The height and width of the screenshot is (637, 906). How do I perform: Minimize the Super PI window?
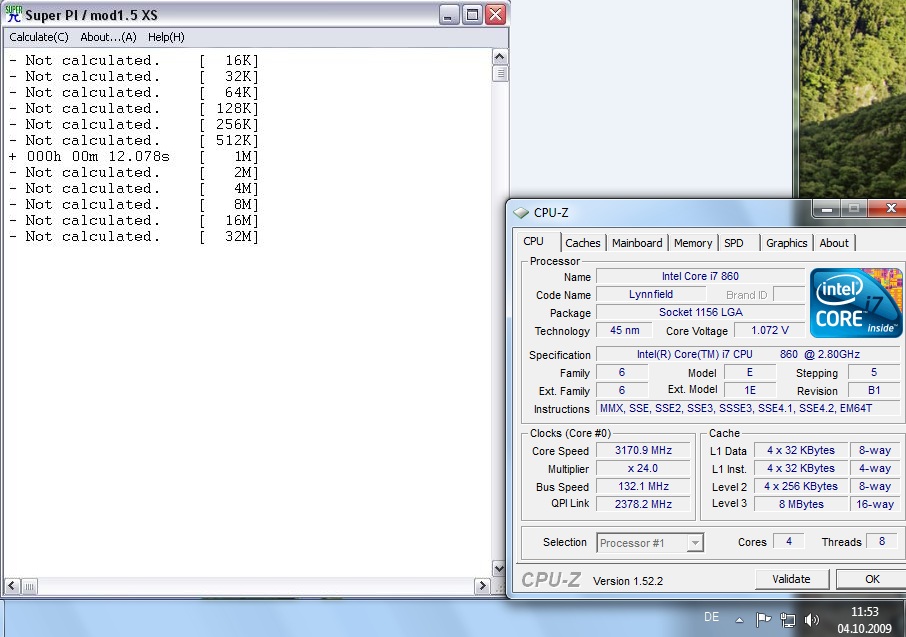tap(449, 14)
